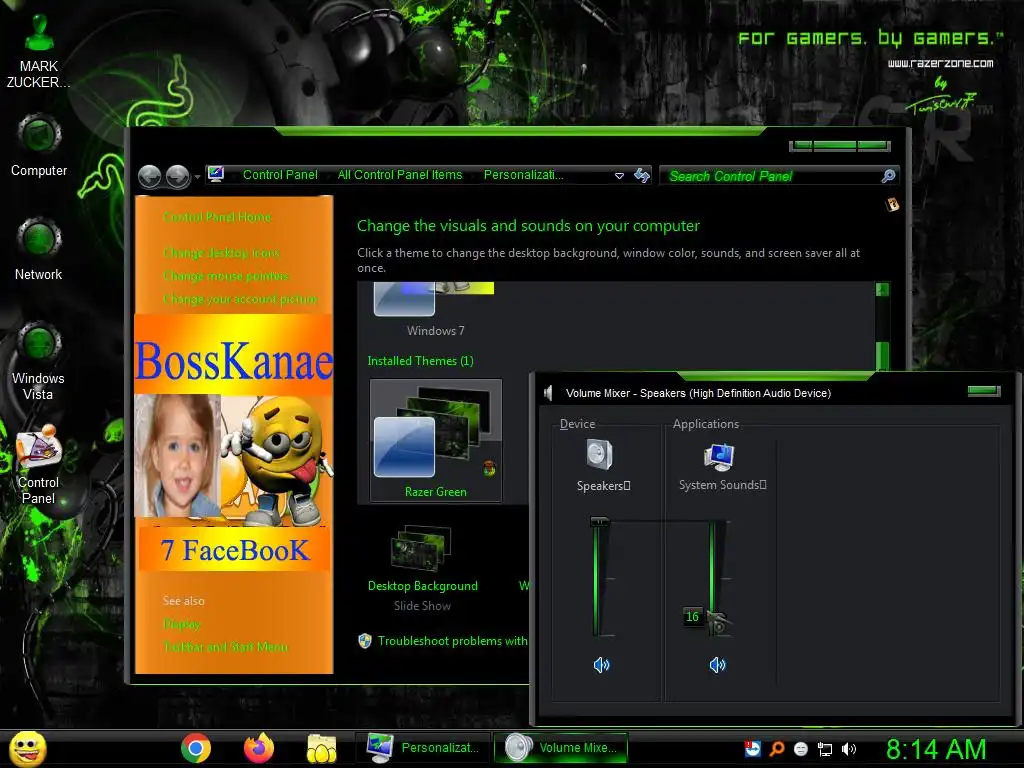Click the refresh icon next to address bar
This screenshot has width=1024, height=768.
[x=642, y=175]
